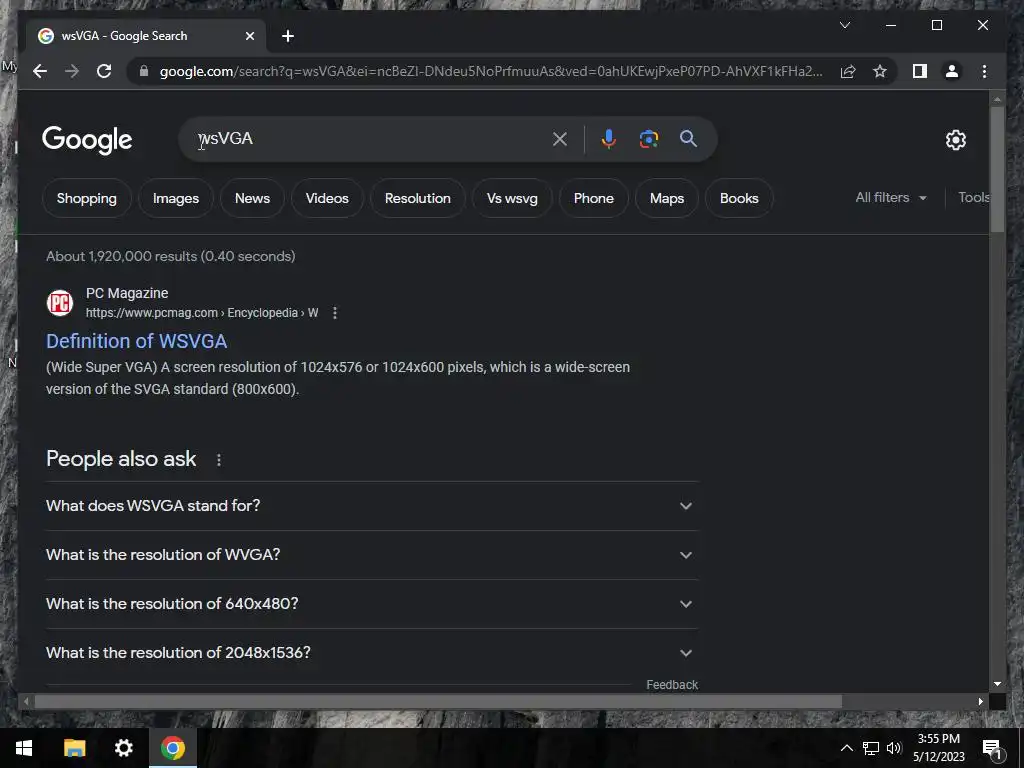Click the About 1,920,000 results text
The height and width of the screenshot is (768, 1024).
(170, 256)
